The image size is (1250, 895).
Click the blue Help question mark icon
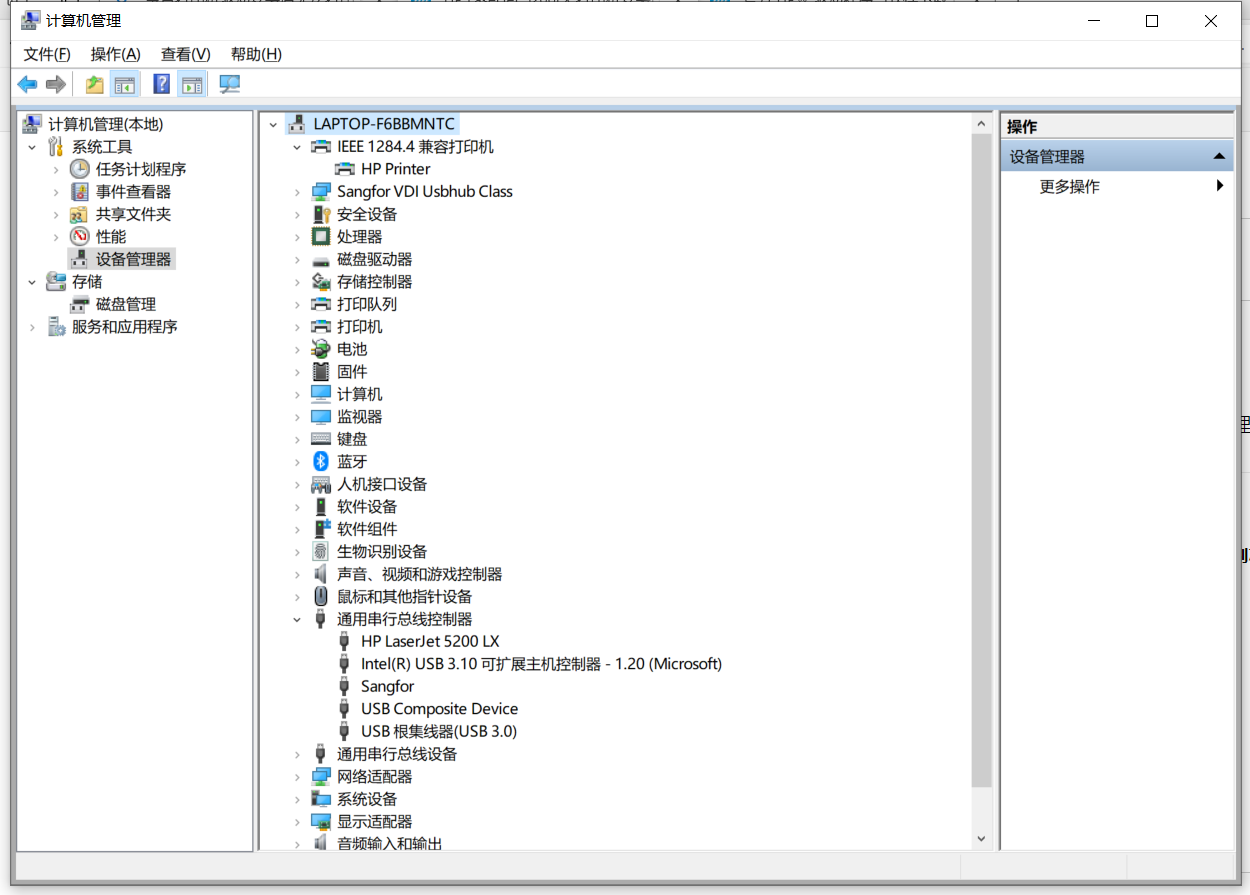pos(161,85)
